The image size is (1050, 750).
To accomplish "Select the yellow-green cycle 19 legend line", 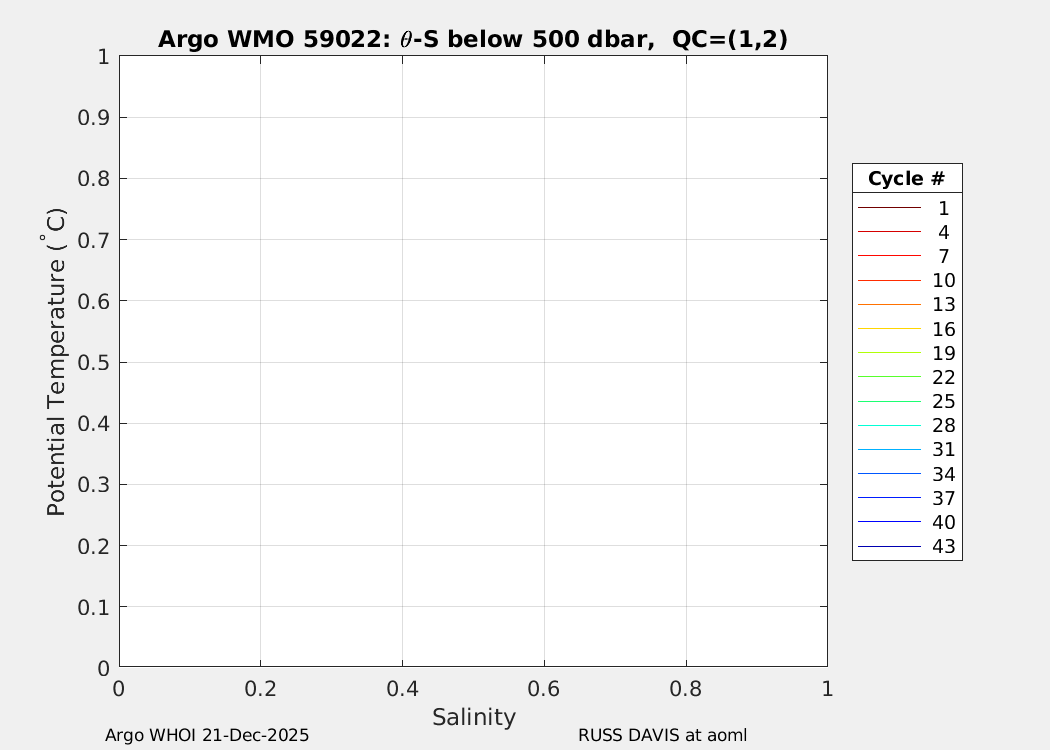I will point(889,353).
